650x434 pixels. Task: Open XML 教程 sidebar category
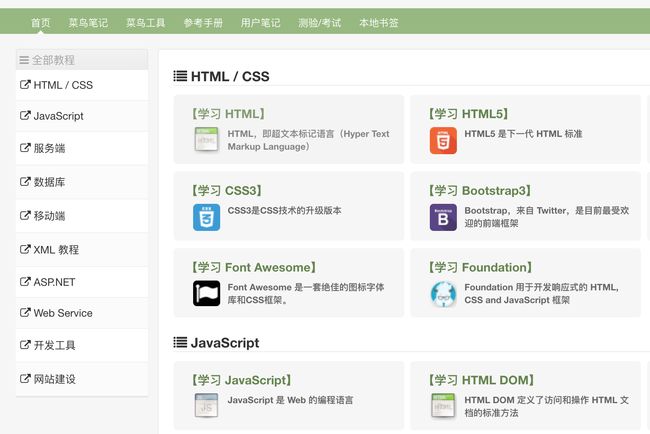click(x=82, y=250)
